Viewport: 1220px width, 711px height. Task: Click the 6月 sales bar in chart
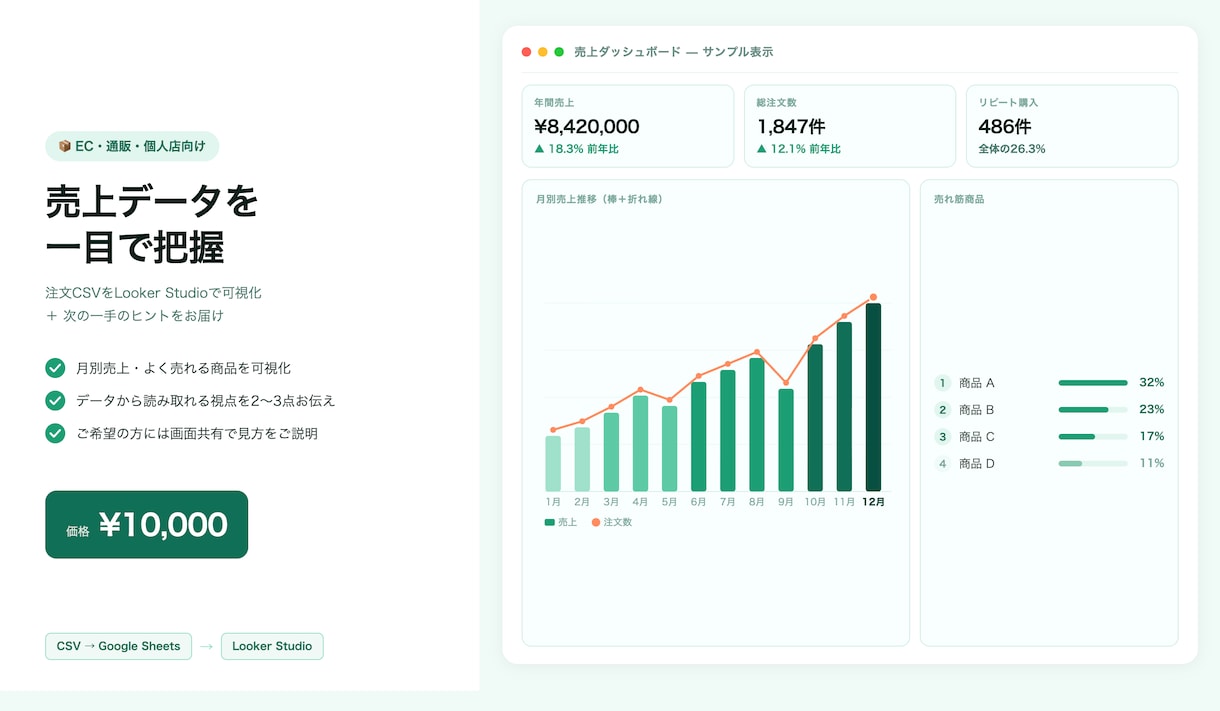coord(699,436)
